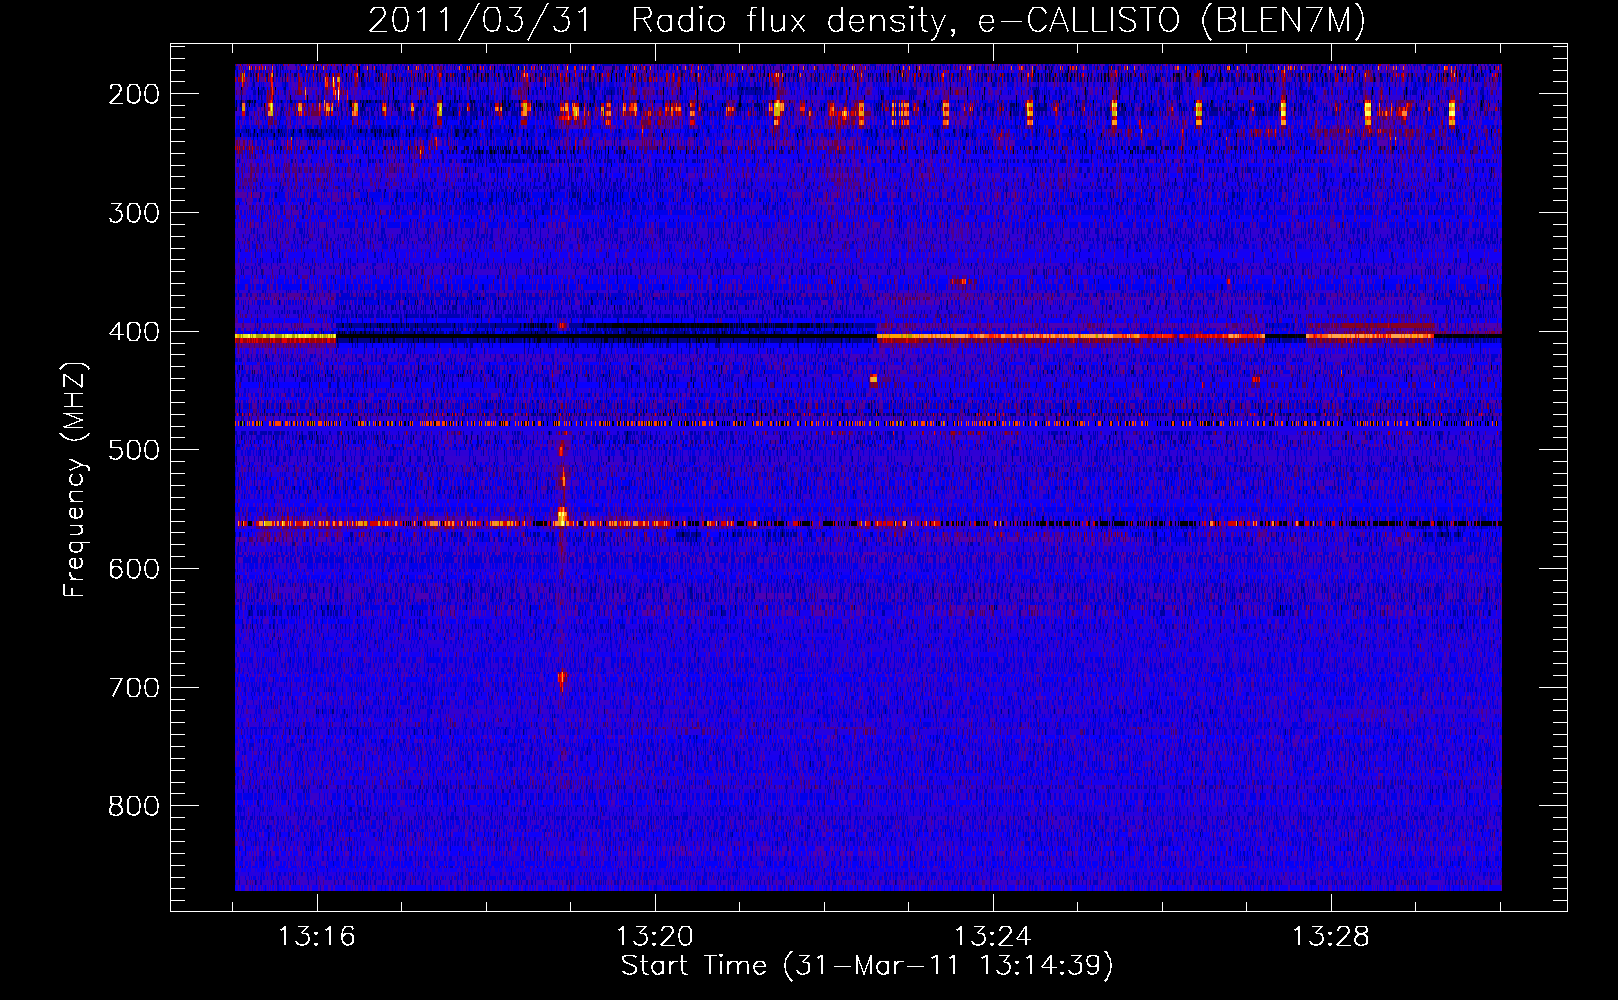Image resolution: width=1618 pixels, height=1000 pixels.
Task: Click the 13:24 time tick label
Action: (x=993, y=937)
